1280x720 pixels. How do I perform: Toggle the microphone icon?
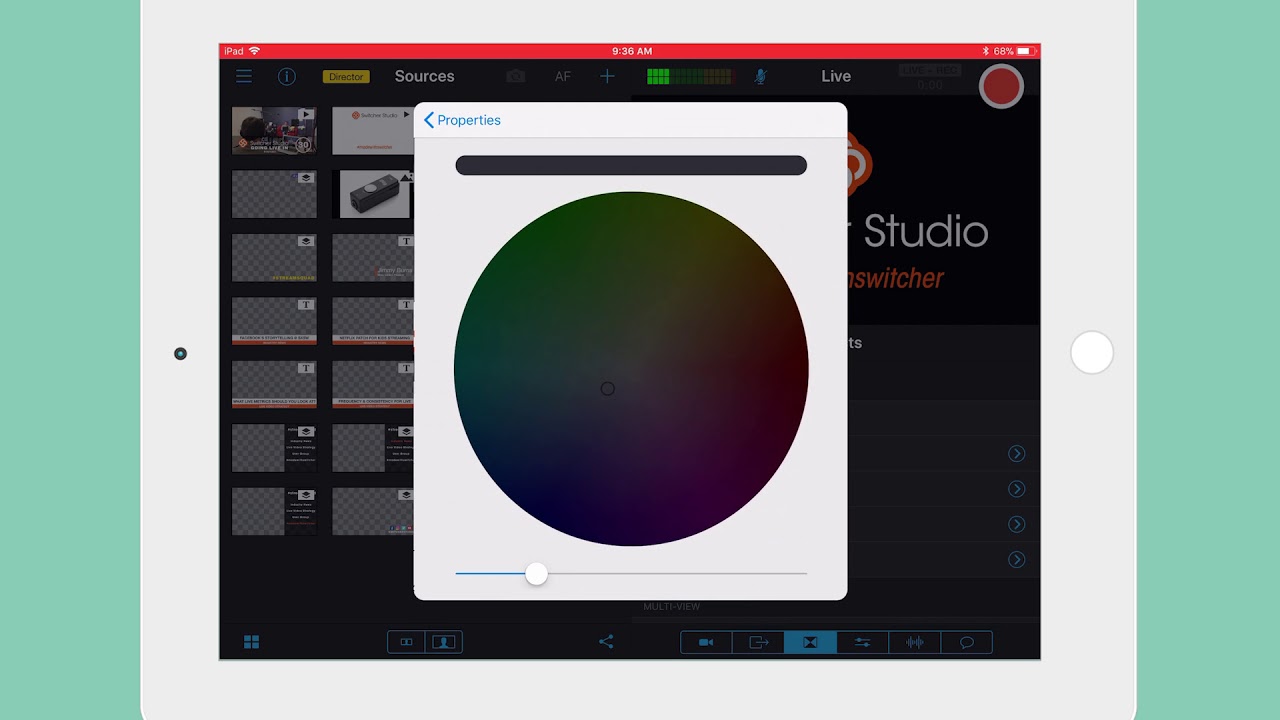[760, 76]
